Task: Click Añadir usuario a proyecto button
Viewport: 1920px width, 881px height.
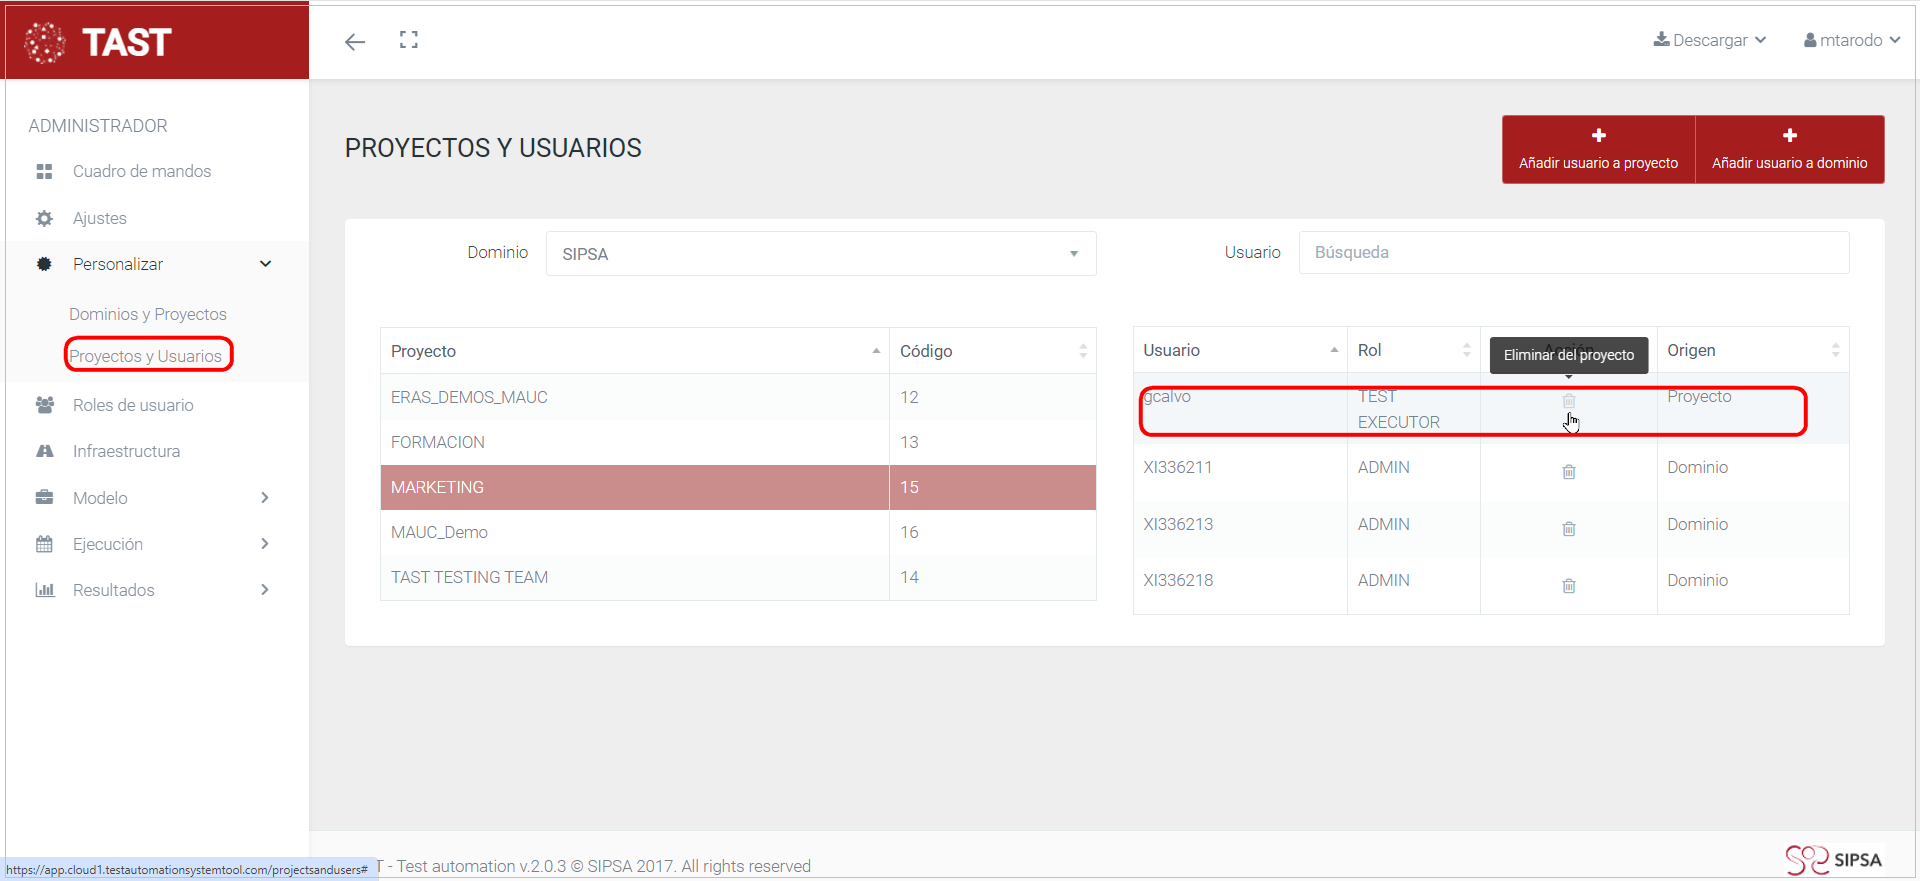Action: [x=1598, y=149]
